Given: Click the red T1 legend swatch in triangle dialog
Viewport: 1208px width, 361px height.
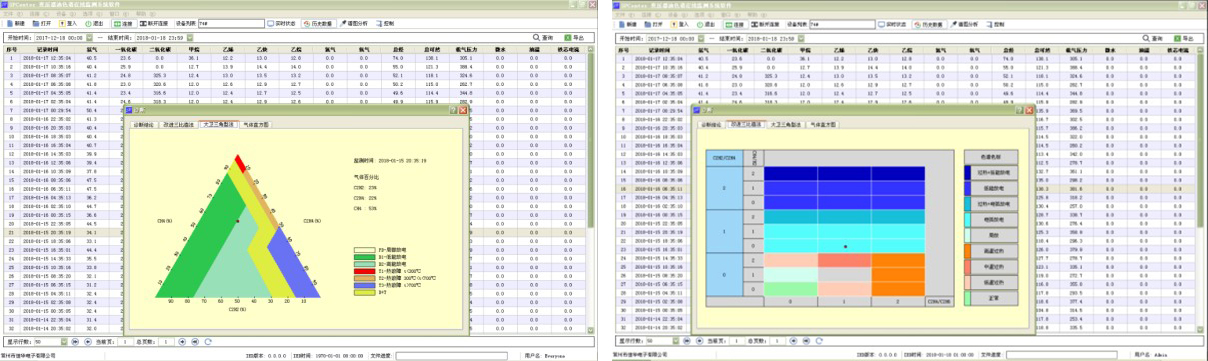Looking at the screenshot, I should pos(366,271).
